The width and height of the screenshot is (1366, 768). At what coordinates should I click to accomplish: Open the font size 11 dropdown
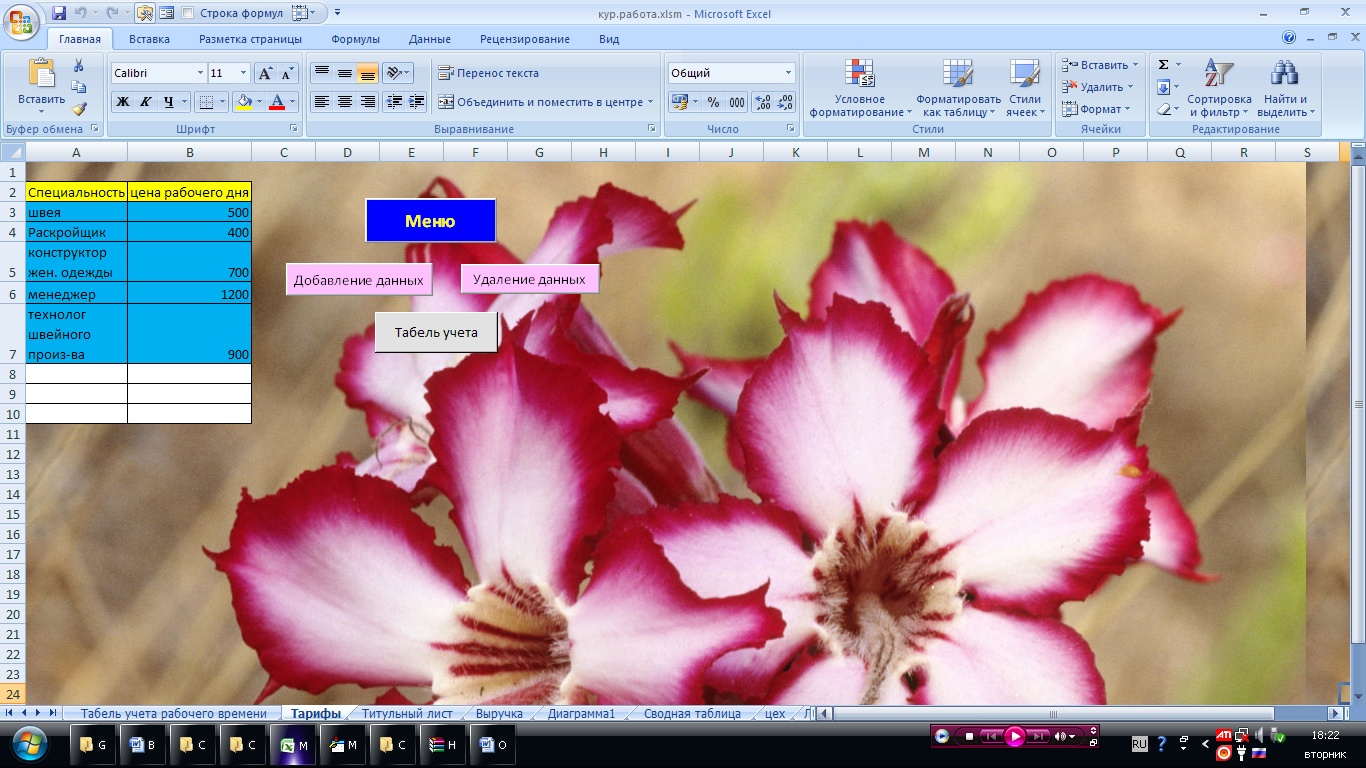pos(244,73)
